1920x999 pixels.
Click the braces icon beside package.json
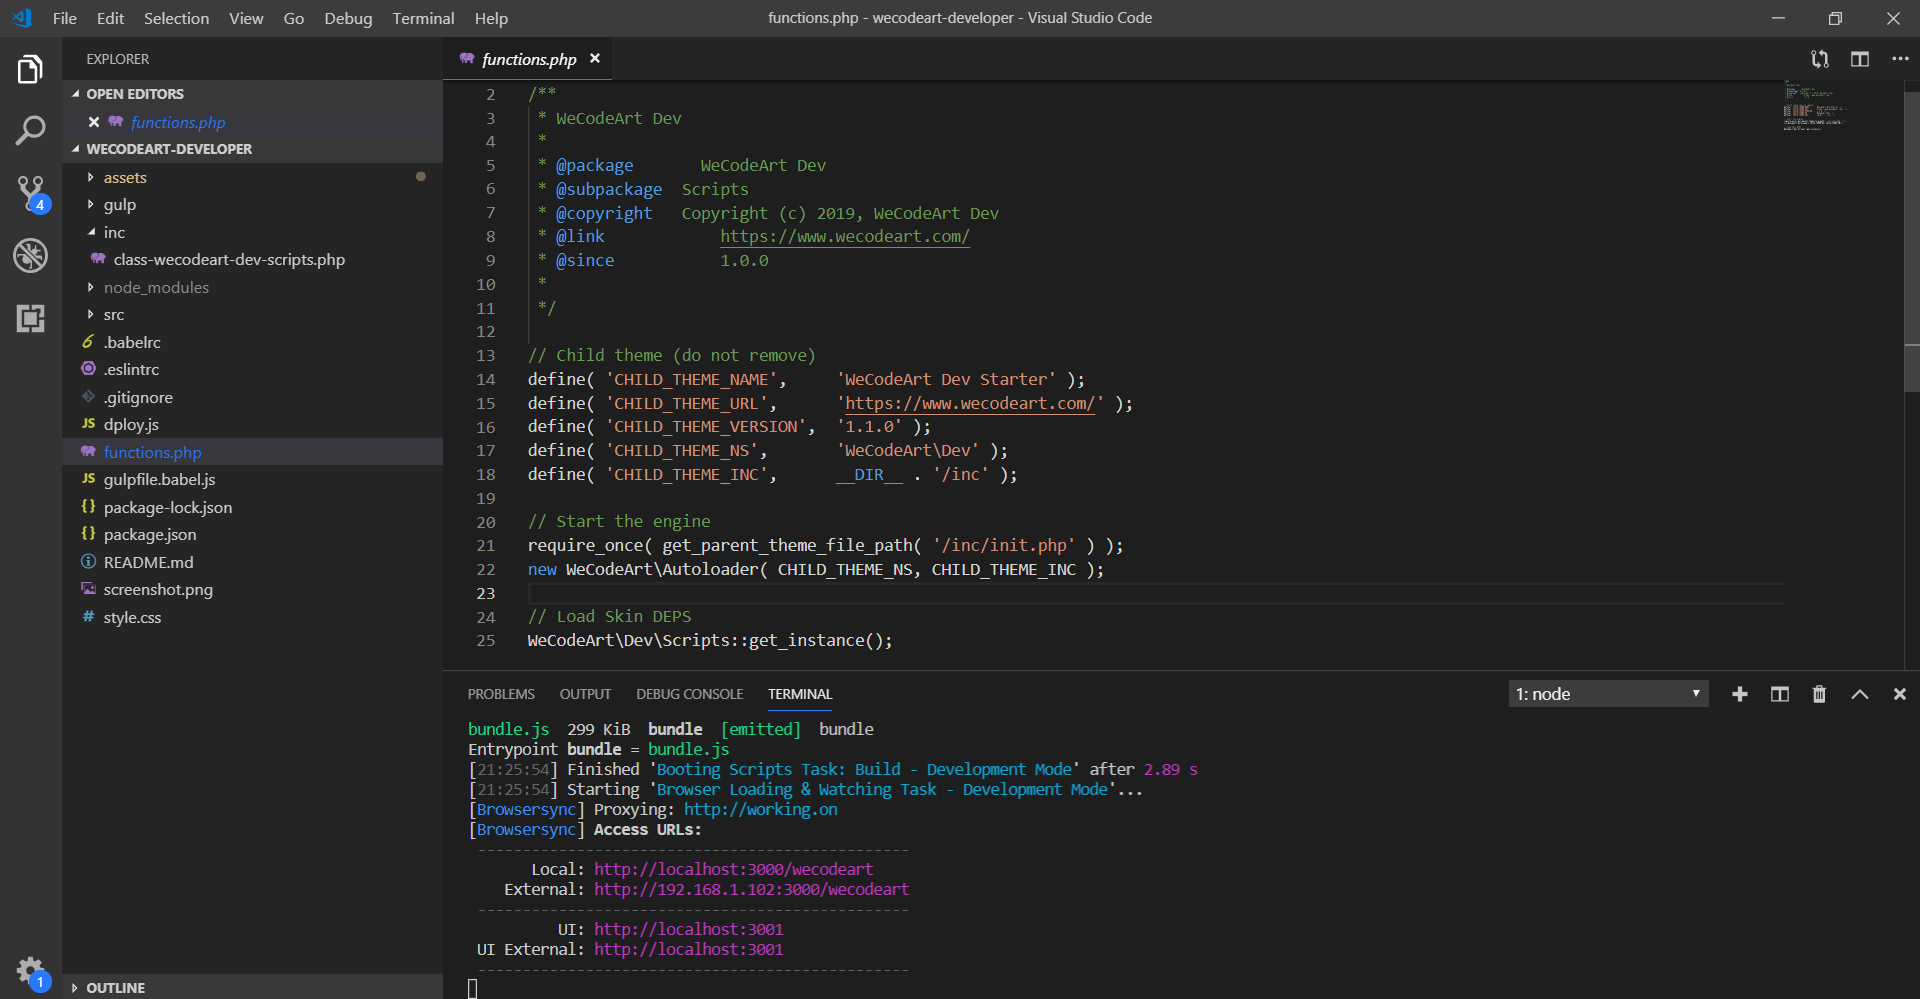[x=88, y=534]
